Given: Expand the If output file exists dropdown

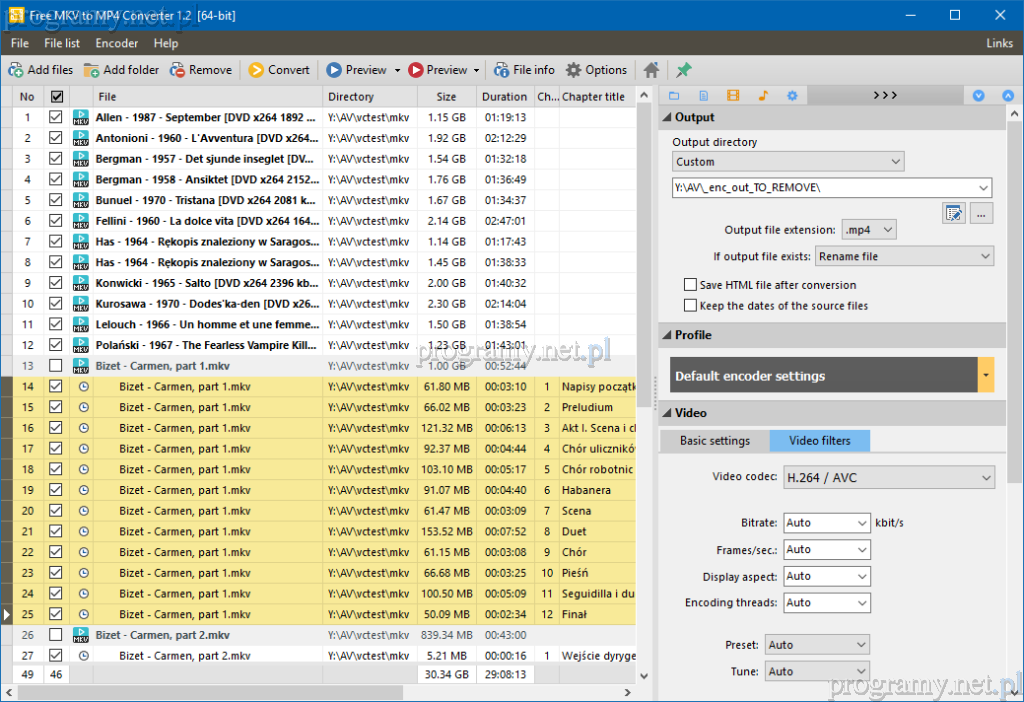Looking at the screenshot, I should (904, 257).
